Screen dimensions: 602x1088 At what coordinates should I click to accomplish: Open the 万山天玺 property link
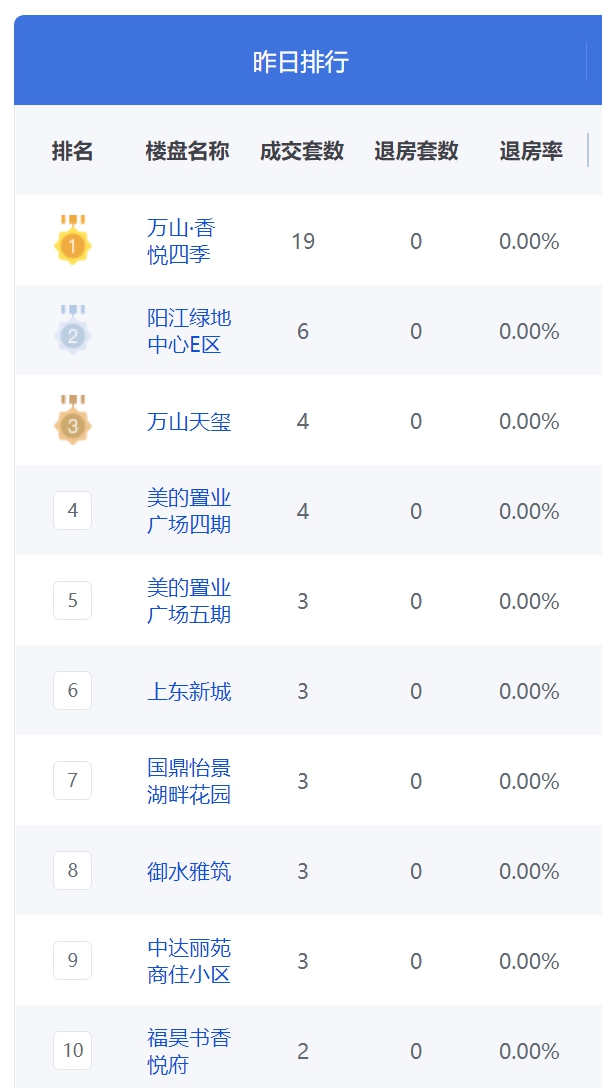tap(189, 421)
